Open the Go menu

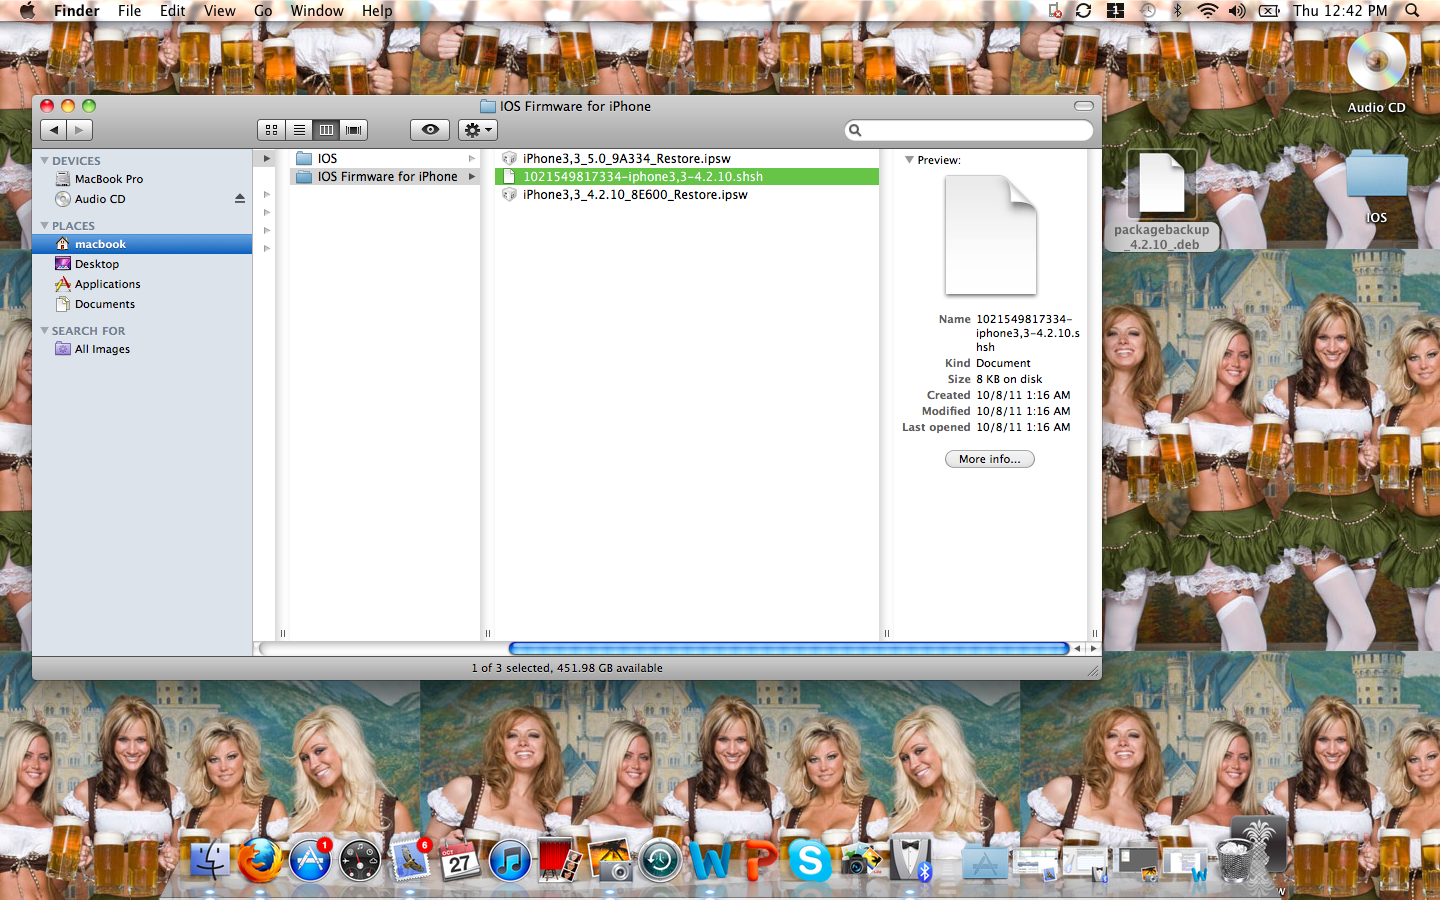click(263, 11)
